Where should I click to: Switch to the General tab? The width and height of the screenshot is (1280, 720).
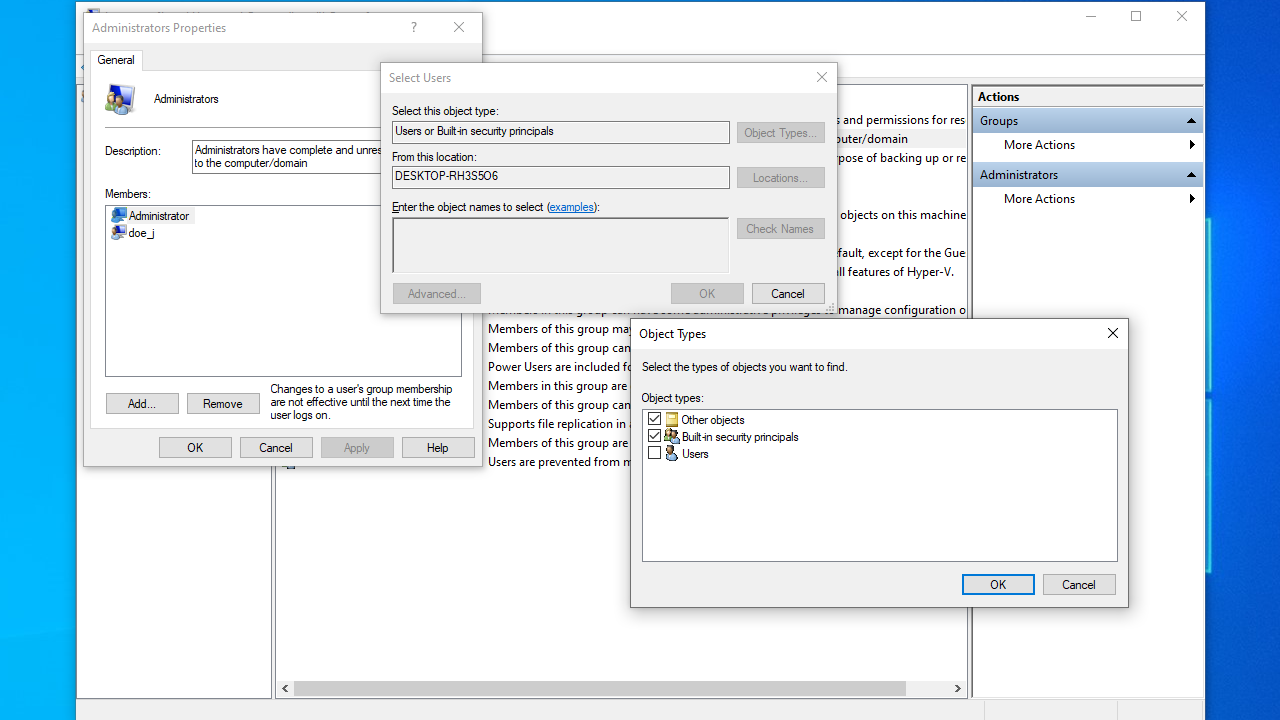click(x=116, y=60)
